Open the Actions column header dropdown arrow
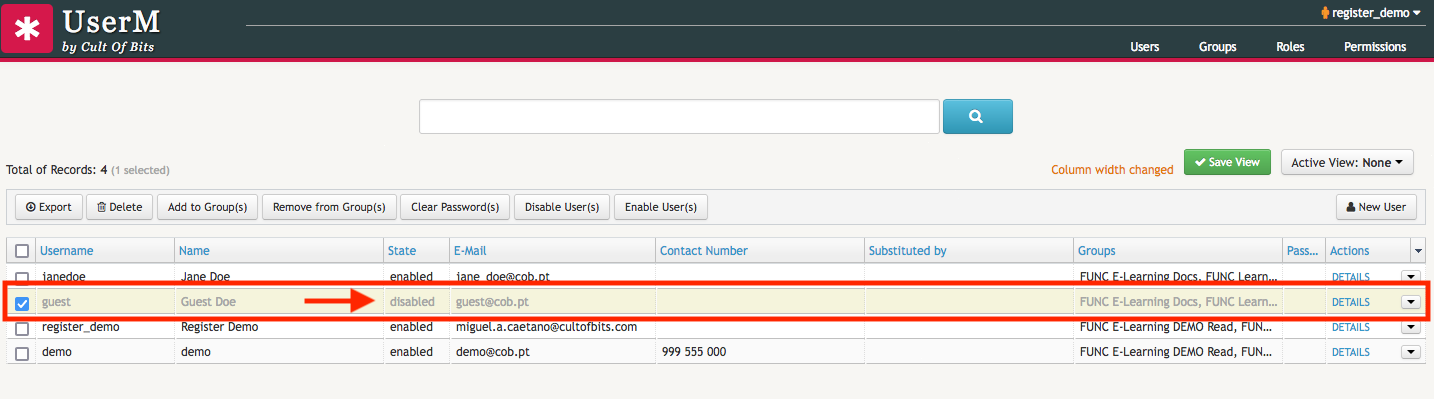Screen dimensions: 1434x399 pyautogui.click(x=1418, y=251)
